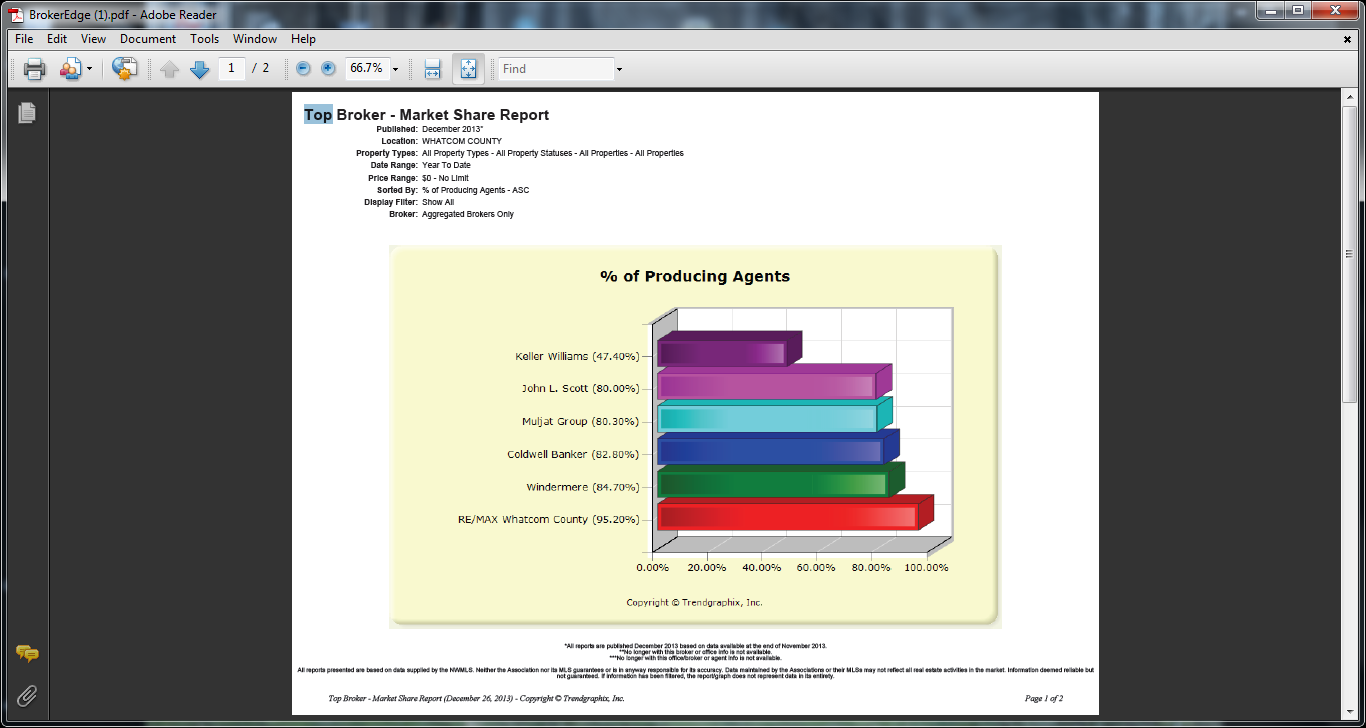Click the highlighted word Top in title
The width and height of the screenshot is (1366, 728).
[318, 115]
